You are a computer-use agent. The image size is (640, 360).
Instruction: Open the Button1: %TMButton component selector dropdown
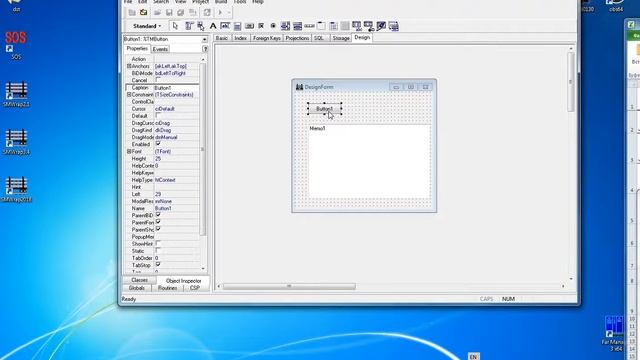[204, 40]
